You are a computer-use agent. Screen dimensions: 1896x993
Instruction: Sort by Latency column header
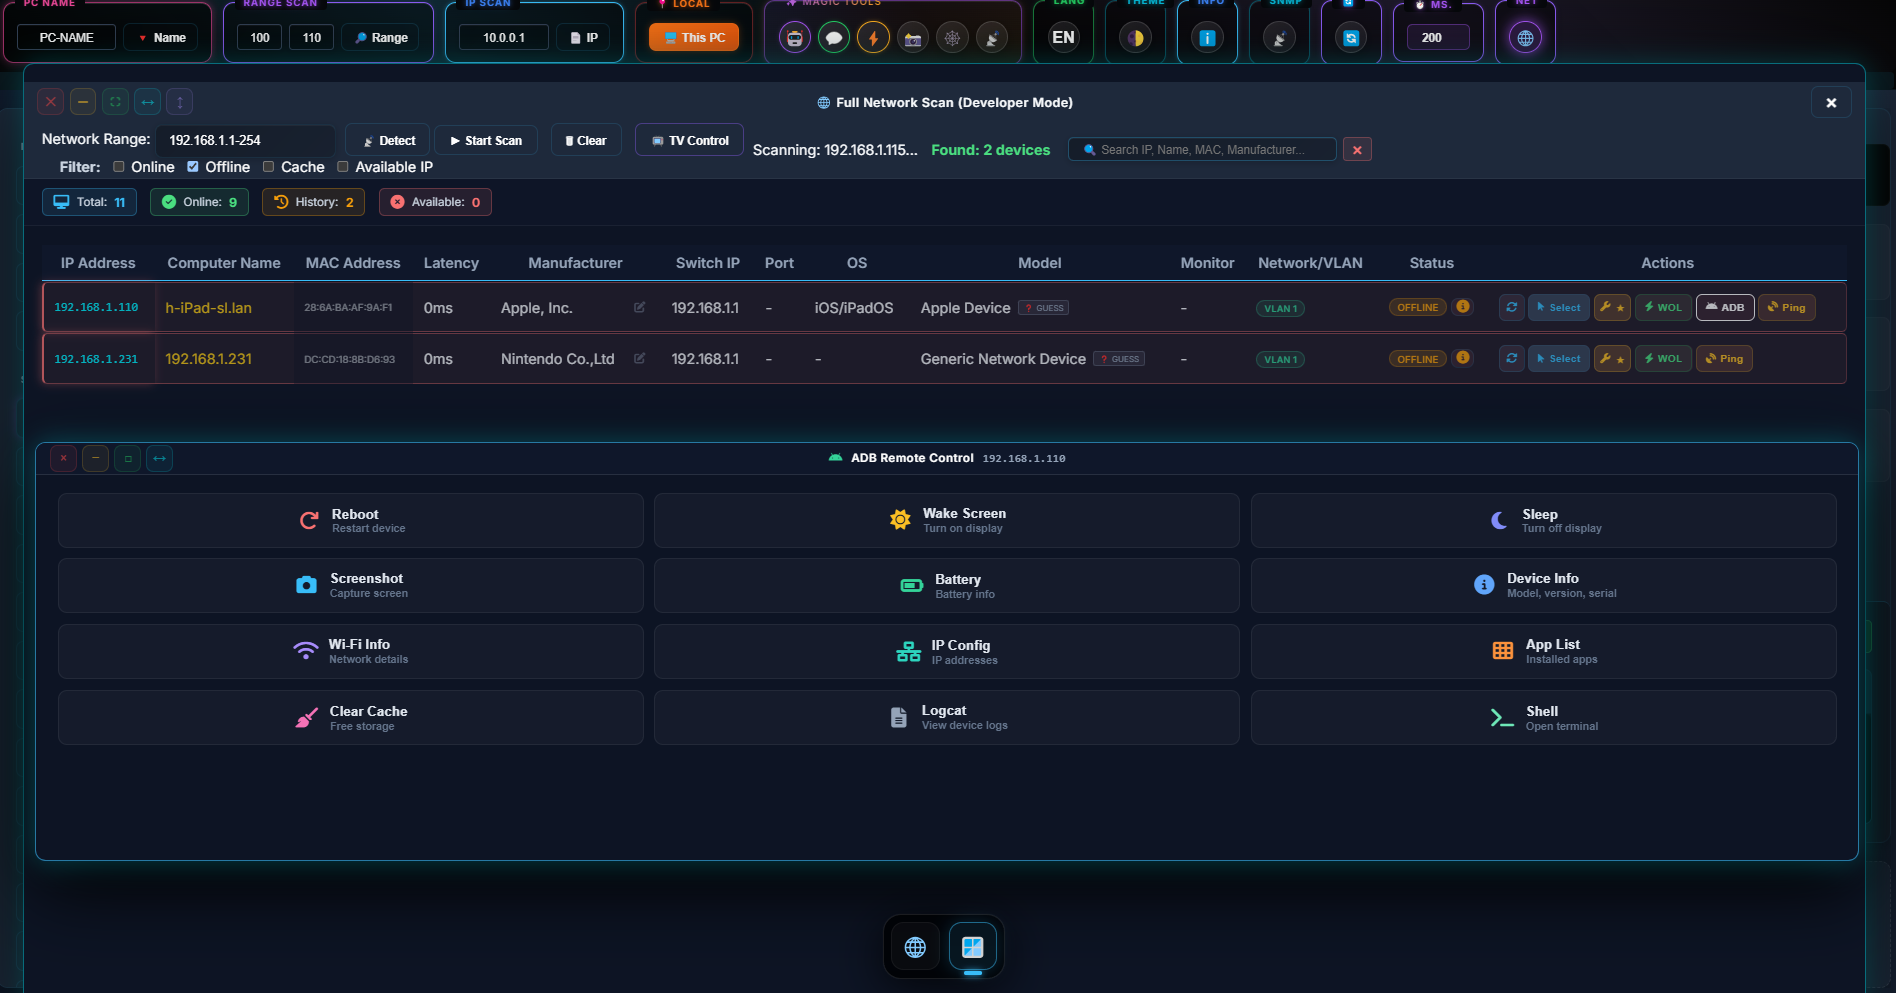pyautogui.click(x=451, y=263)
